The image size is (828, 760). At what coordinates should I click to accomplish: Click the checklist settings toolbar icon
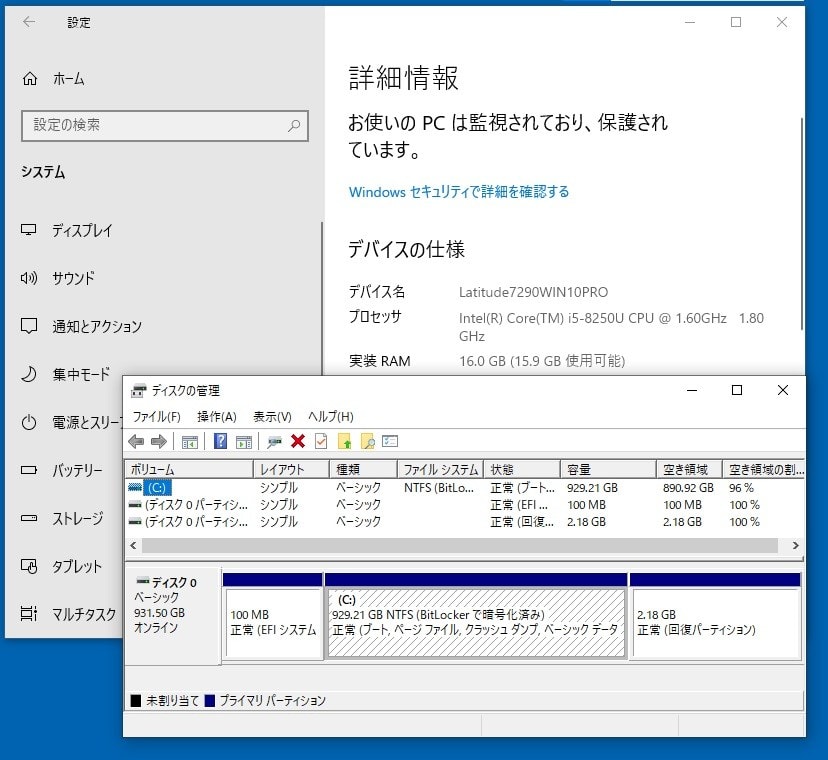tap(390, 441)
